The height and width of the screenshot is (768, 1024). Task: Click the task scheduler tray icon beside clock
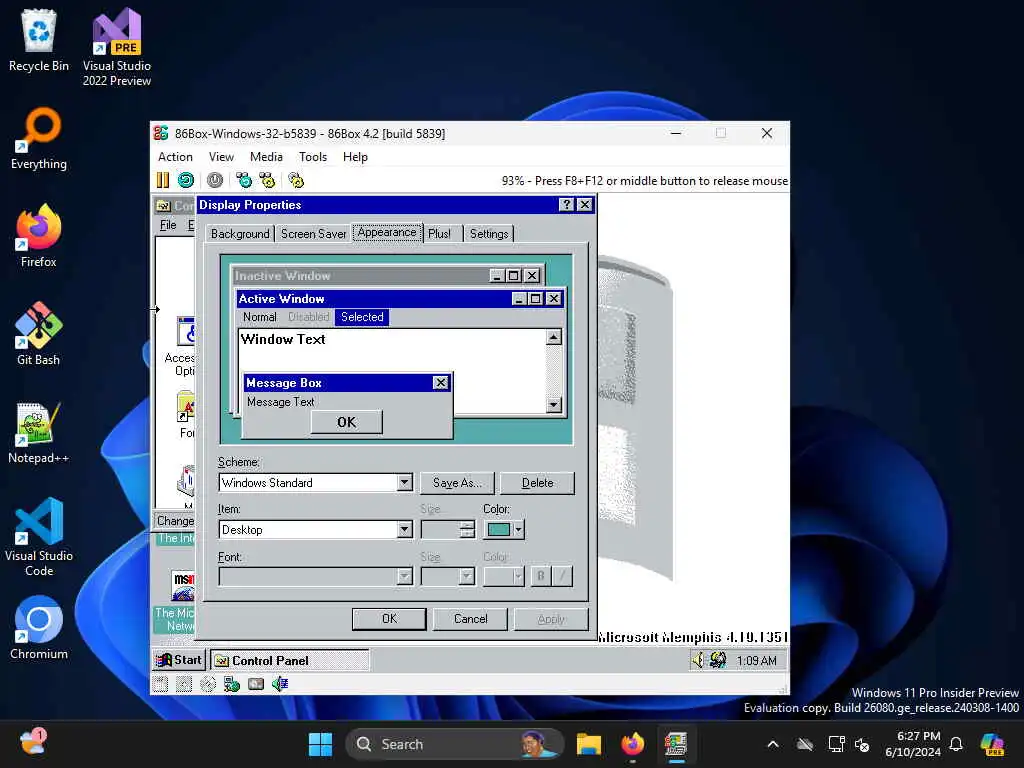pos(718,660)
